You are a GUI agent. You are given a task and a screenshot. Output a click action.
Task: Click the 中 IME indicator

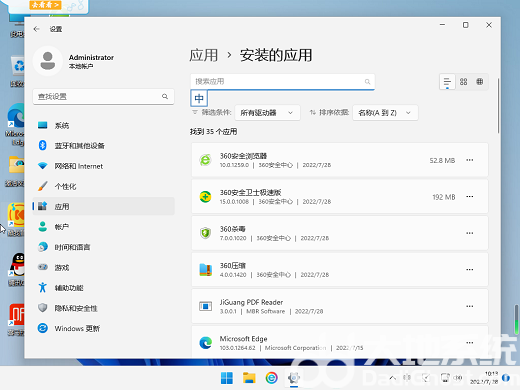(199, 98)
